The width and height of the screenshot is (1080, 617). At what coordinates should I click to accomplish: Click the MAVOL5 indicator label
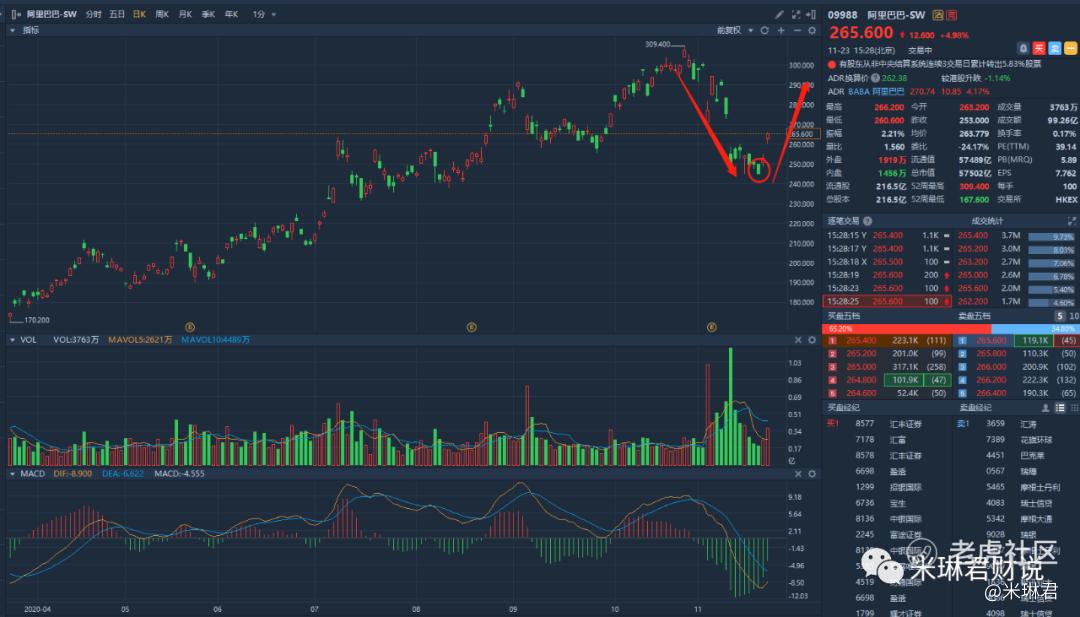click(x=140, y=340)
